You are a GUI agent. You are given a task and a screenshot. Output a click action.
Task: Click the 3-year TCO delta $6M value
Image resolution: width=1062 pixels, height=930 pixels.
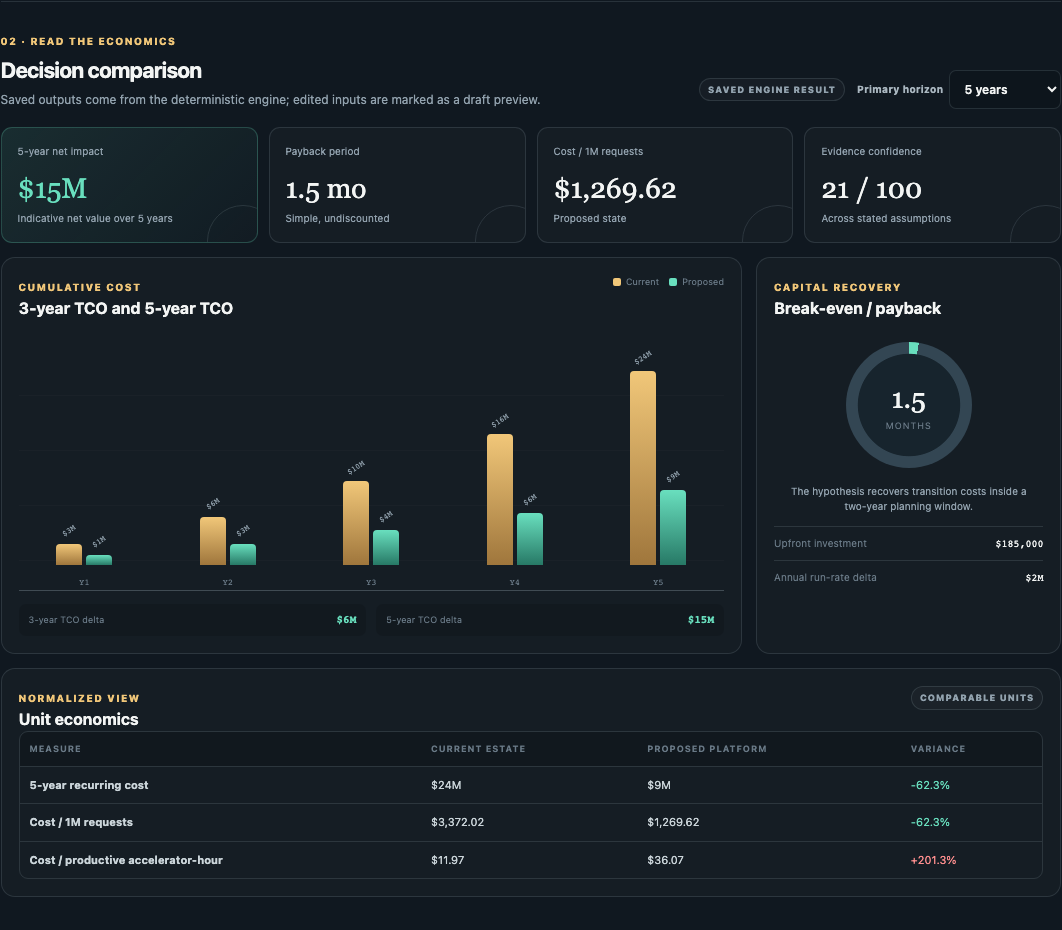(x=347, y=620)
